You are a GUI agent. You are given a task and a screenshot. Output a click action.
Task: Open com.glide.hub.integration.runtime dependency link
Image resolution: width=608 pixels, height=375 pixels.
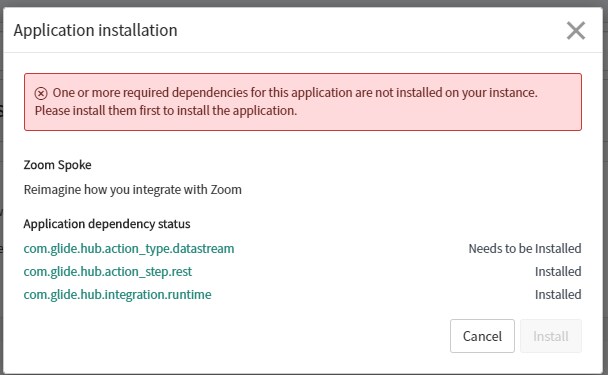pos(117,295)
